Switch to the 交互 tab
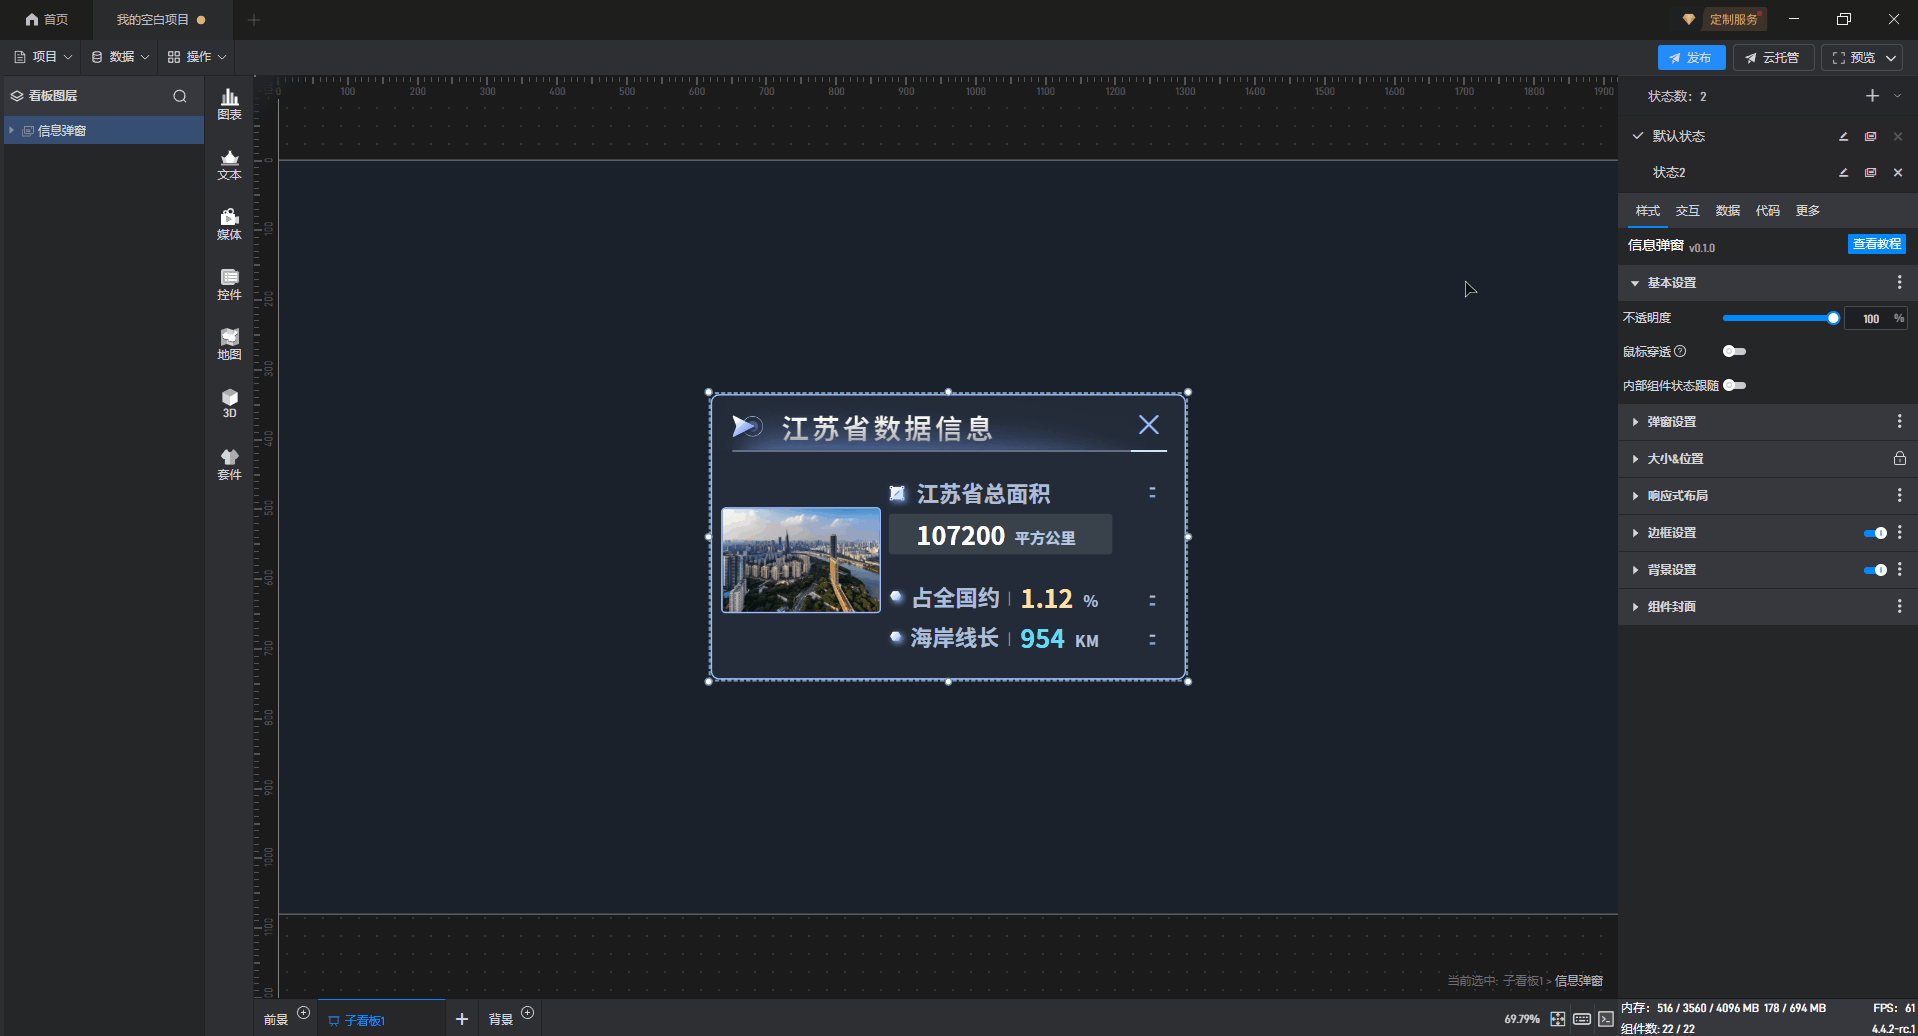The height and width of the screenshot is (1036, 1918). (x=1687, y=211)
